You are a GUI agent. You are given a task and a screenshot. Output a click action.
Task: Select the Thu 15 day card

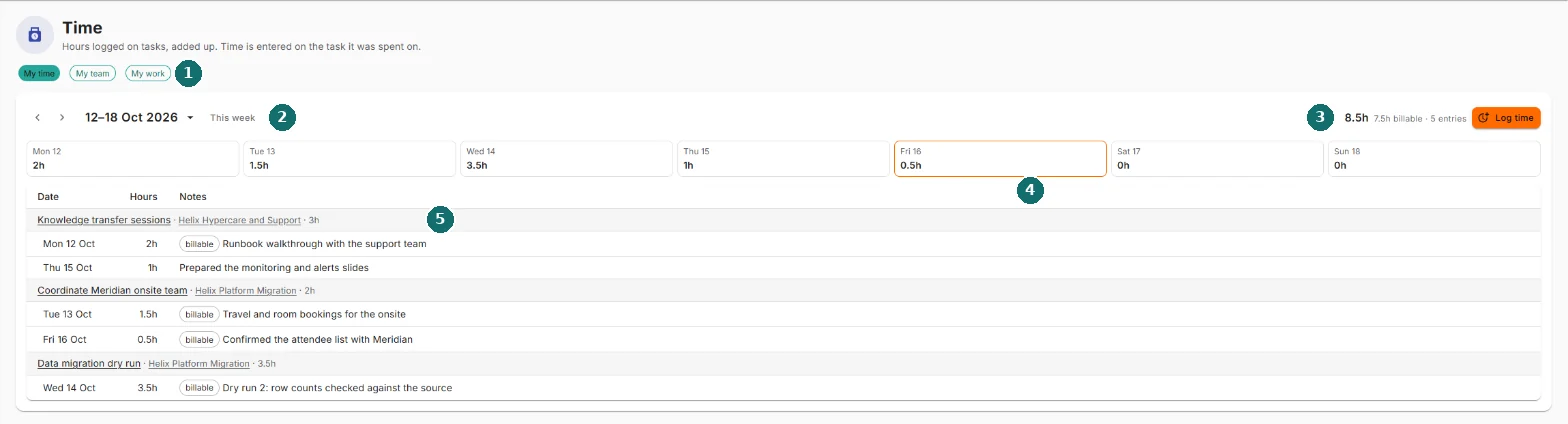pos(783,159)
